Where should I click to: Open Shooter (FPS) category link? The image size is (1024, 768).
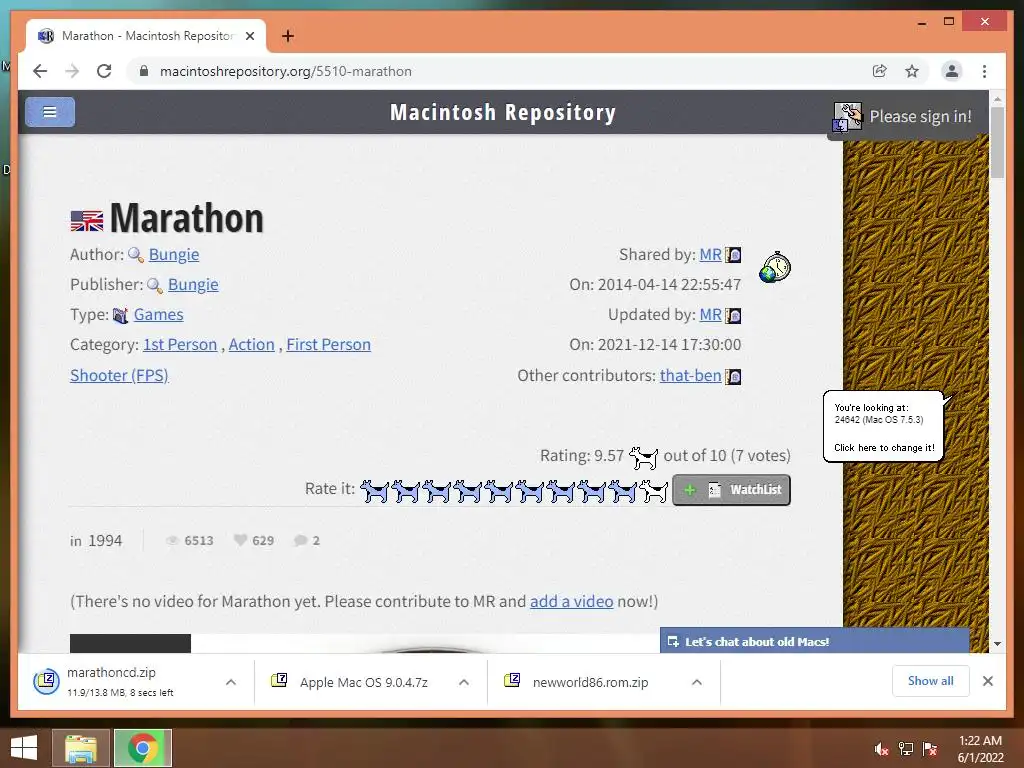pos(120,376)
